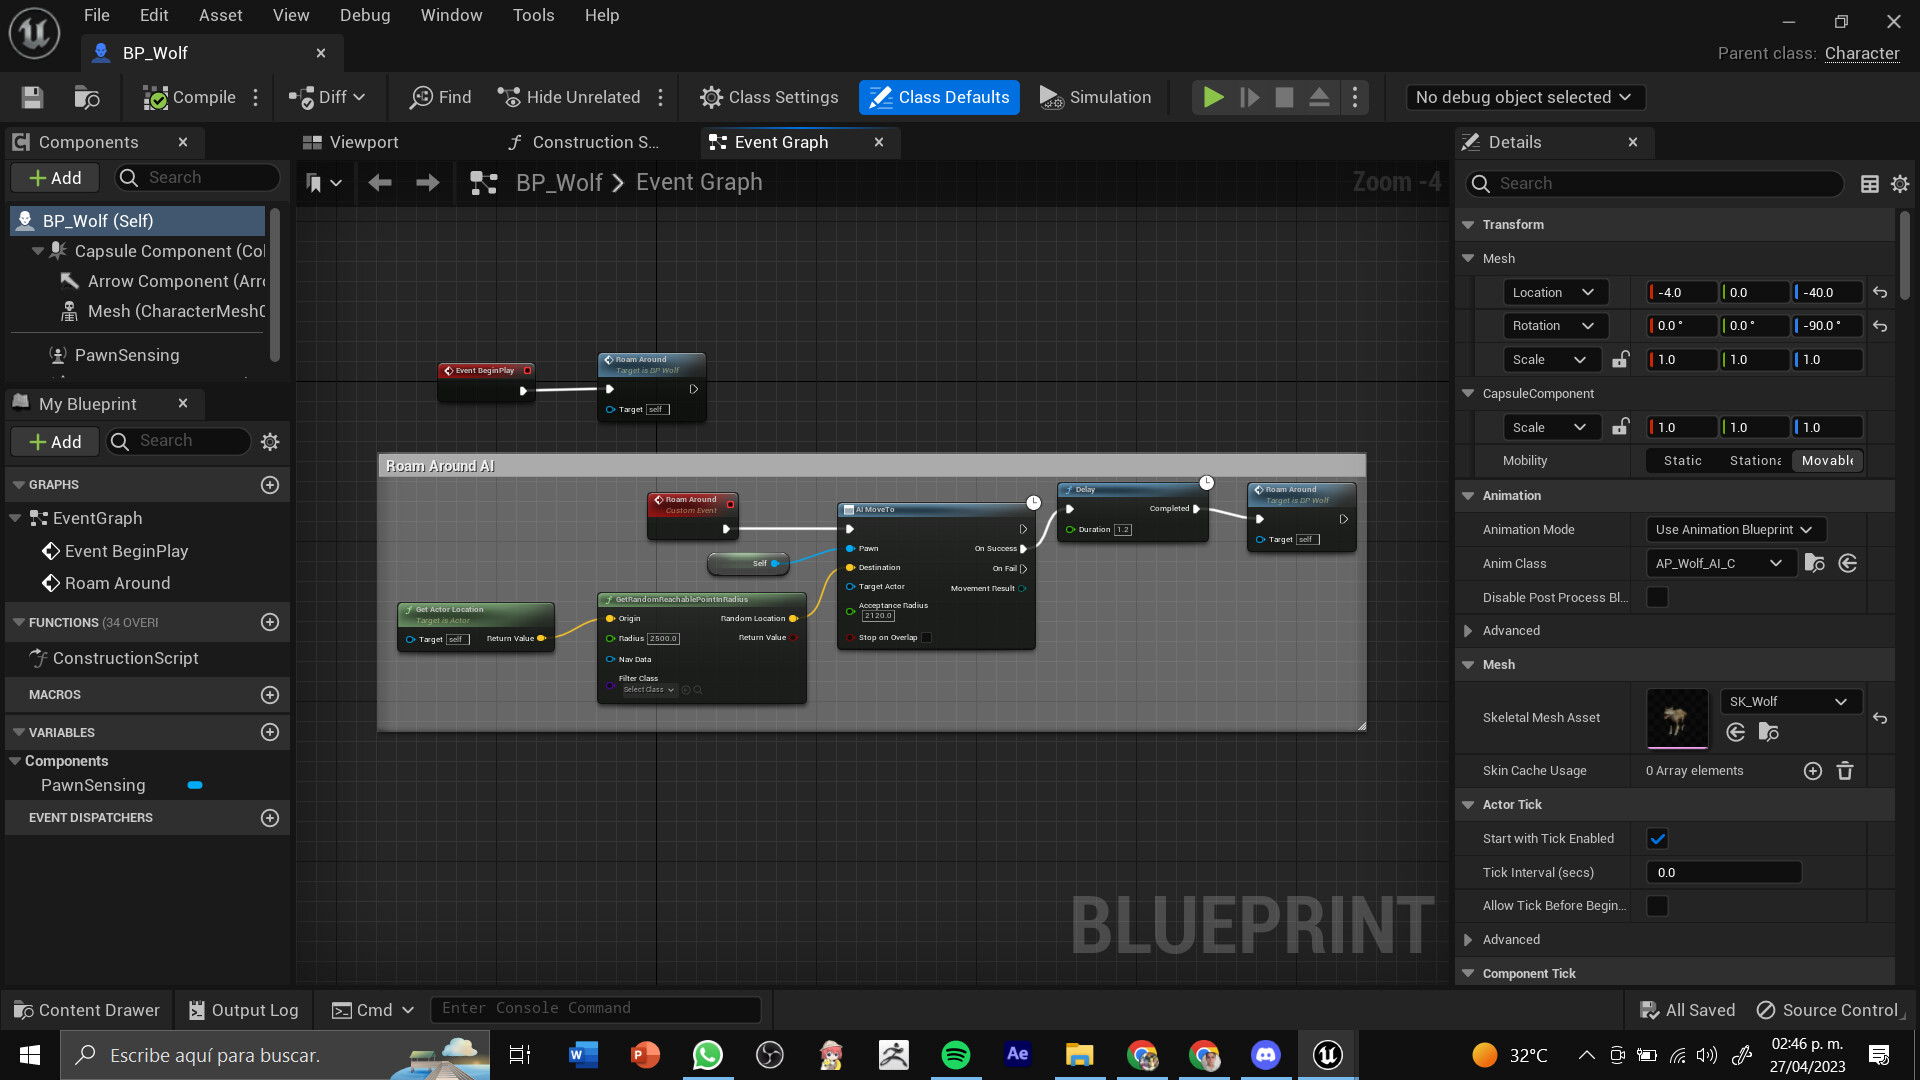The width and height of the screenshot is (1920, 1080).
Task: Open the Window menu
Action: [451, 15]
